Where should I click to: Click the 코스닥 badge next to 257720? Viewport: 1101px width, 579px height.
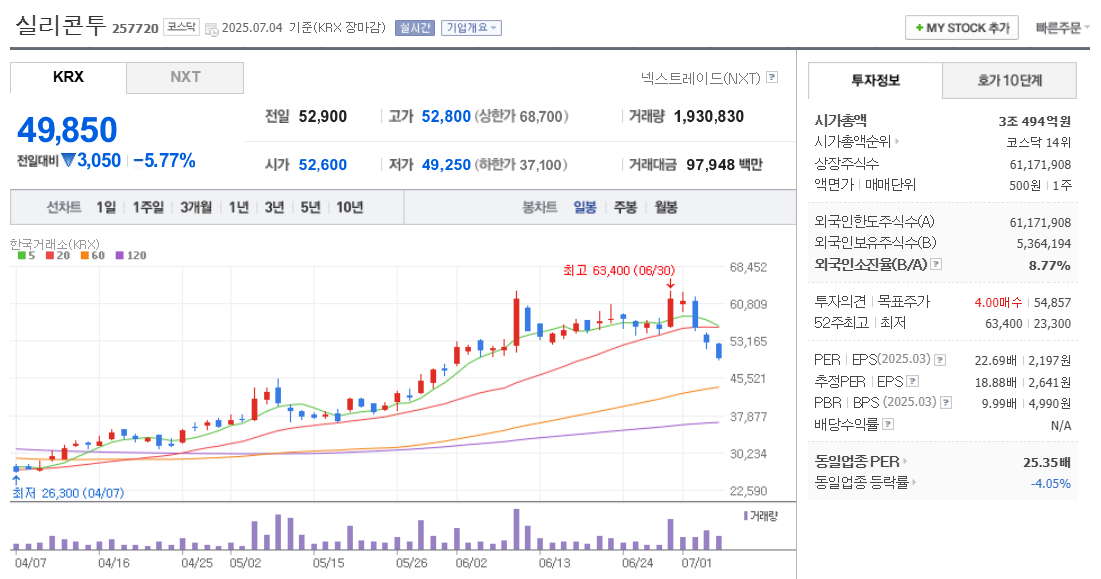click(x=181, y=27)
